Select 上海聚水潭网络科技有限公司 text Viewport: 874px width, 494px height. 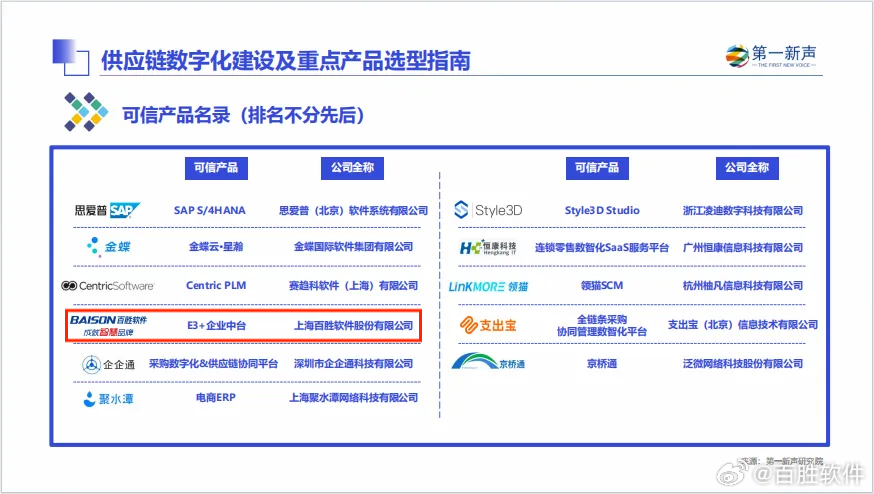(x=353, y=398)
